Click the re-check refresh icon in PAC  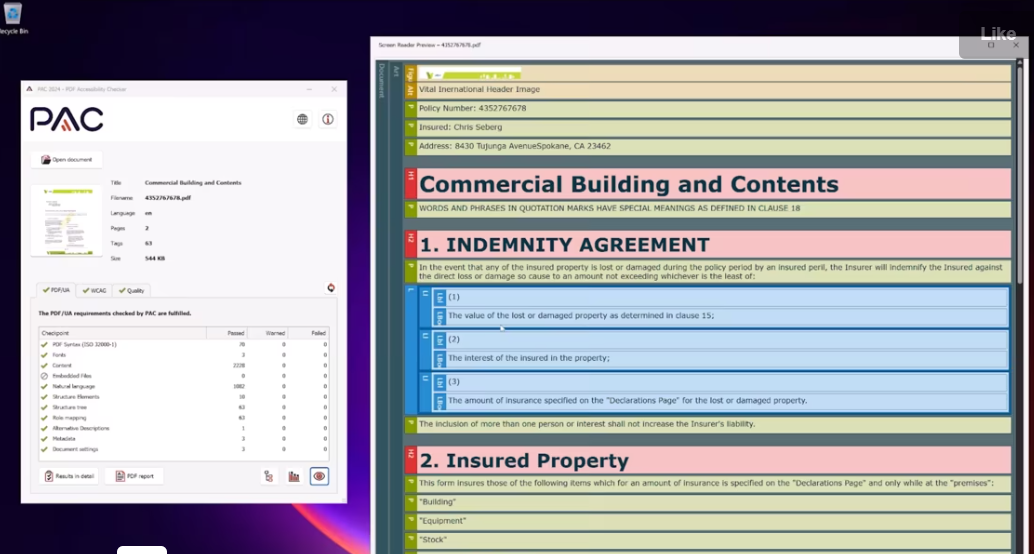point(330,288)
